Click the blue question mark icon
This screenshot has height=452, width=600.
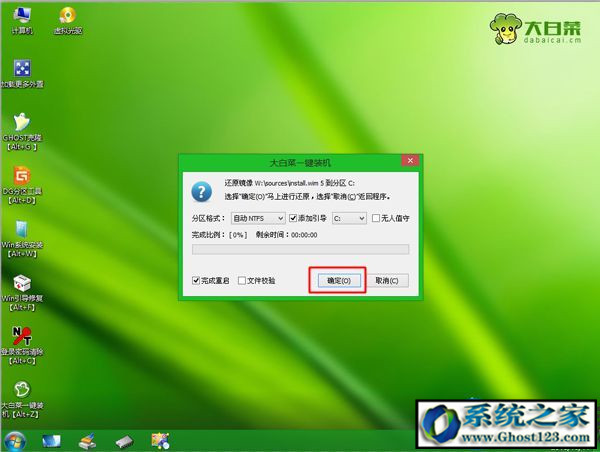[x=203, y=190]
